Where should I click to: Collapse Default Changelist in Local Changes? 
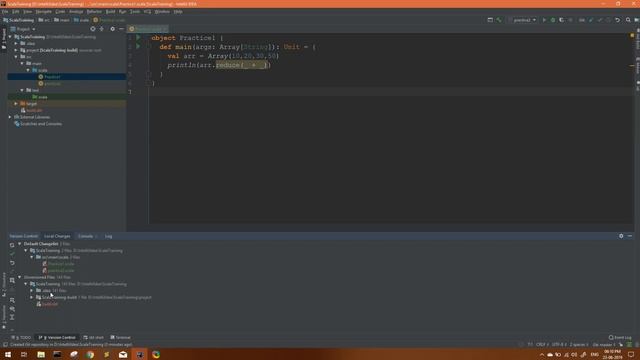point(20,244)
